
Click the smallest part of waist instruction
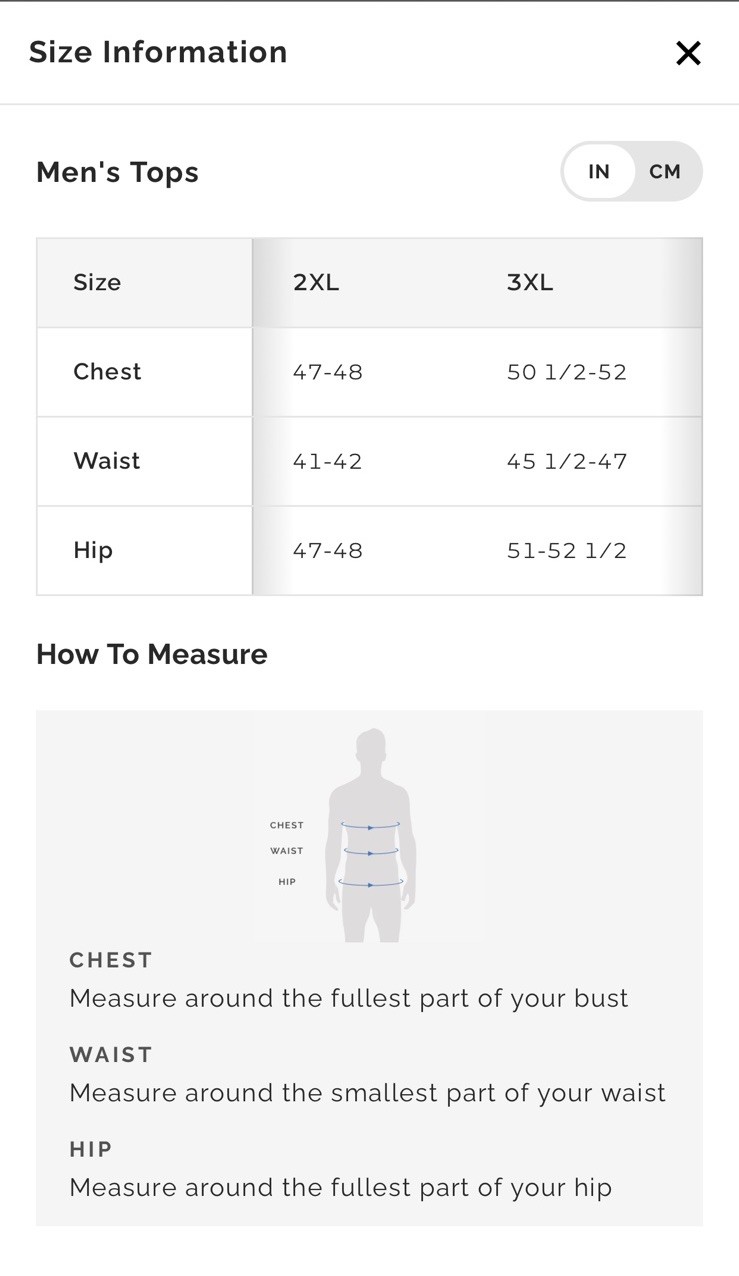367,1093
